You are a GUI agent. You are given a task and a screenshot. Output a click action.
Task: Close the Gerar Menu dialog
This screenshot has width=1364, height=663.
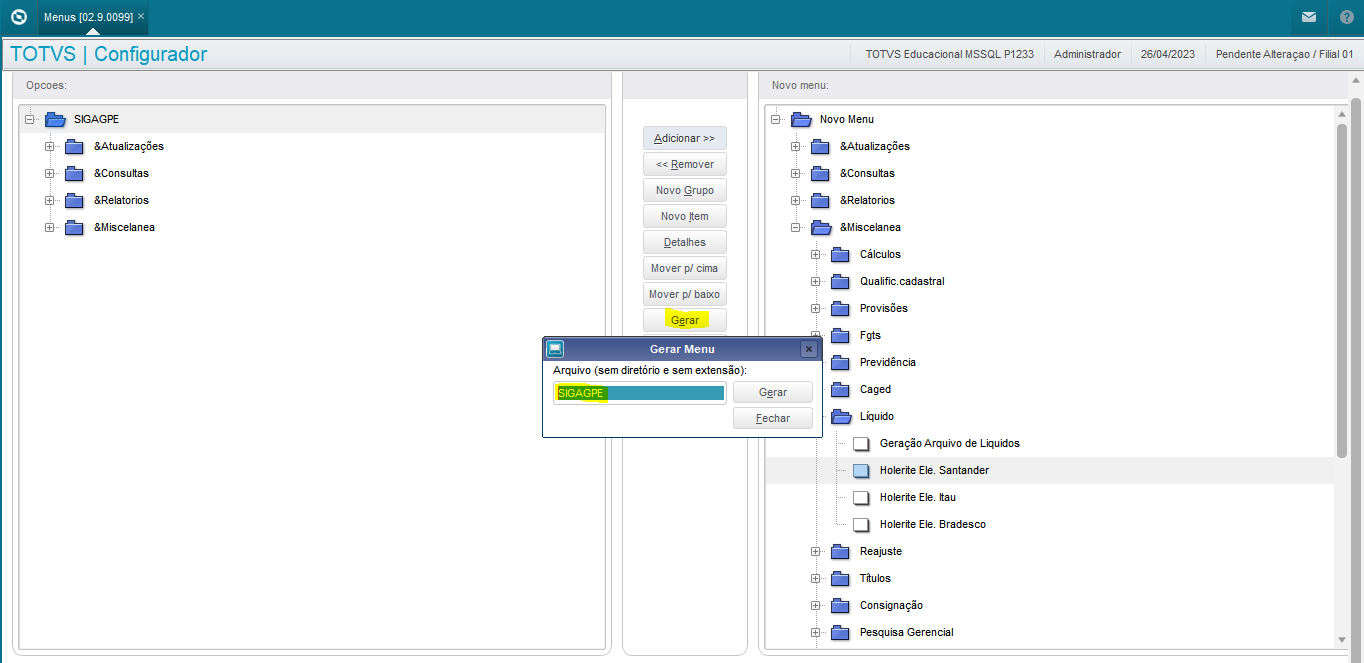(x=809, y=349)
